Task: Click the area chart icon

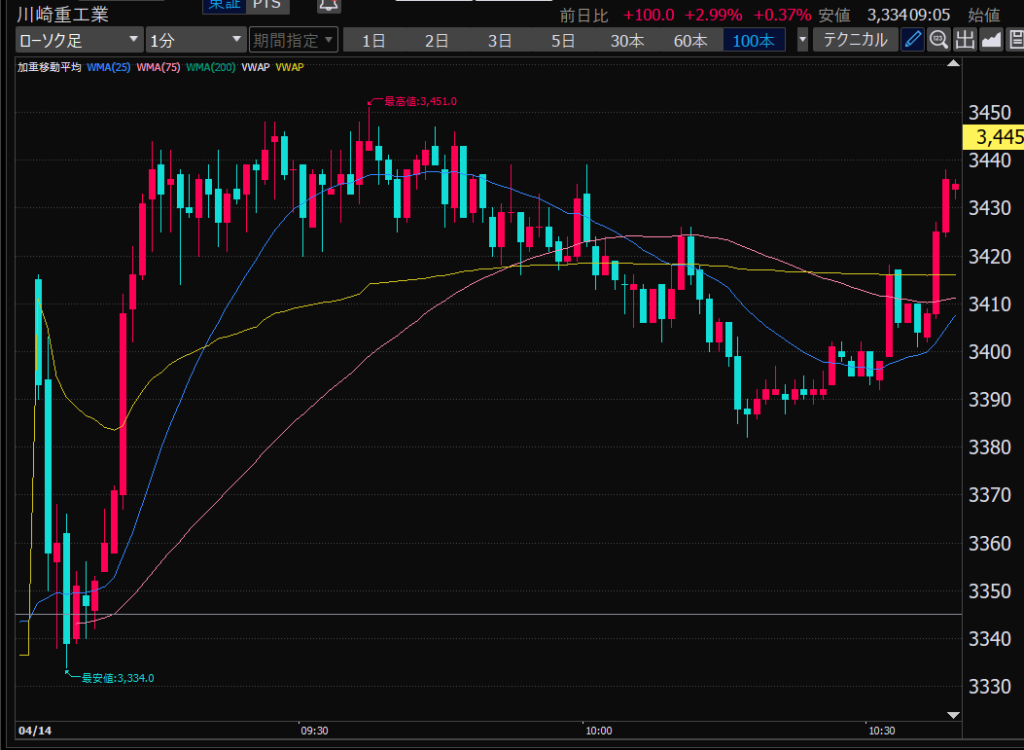Action: [990, 40]
